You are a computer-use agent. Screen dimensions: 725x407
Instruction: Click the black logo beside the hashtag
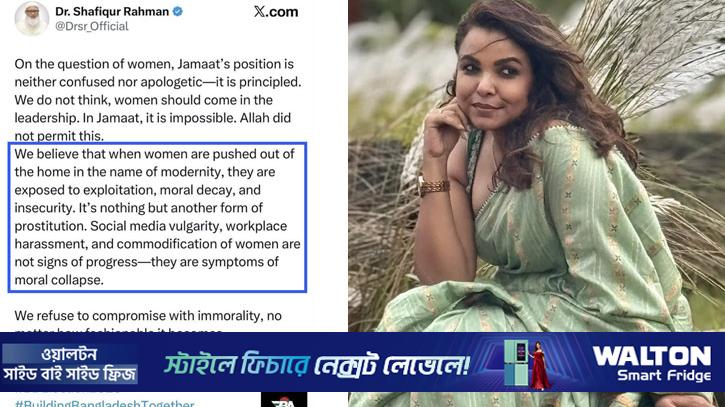click(x=284, y=400)
